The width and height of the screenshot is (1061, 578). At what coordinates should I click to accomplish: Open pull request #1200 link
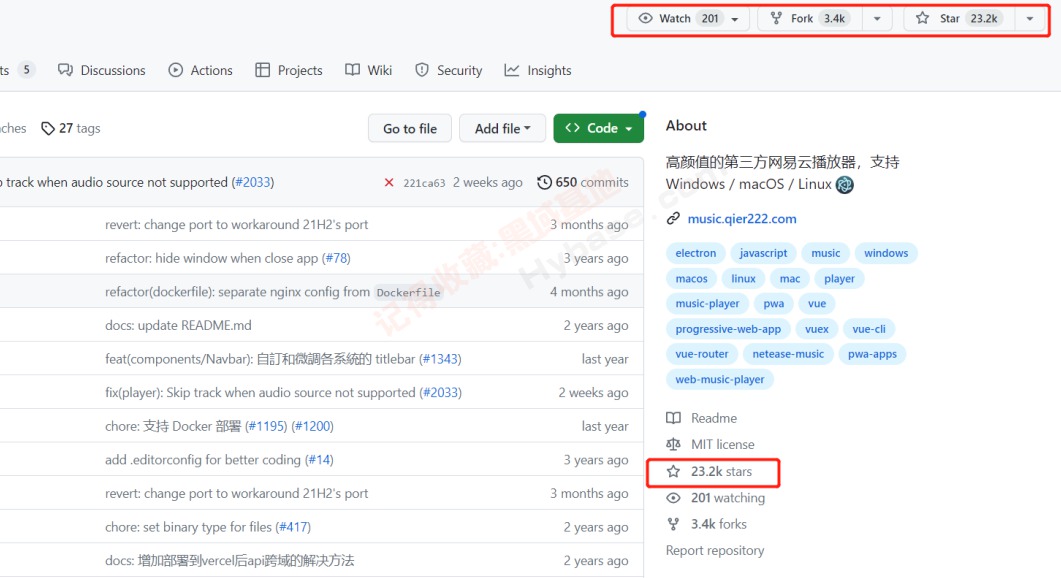pyautogui.click(x=313, y=426)
